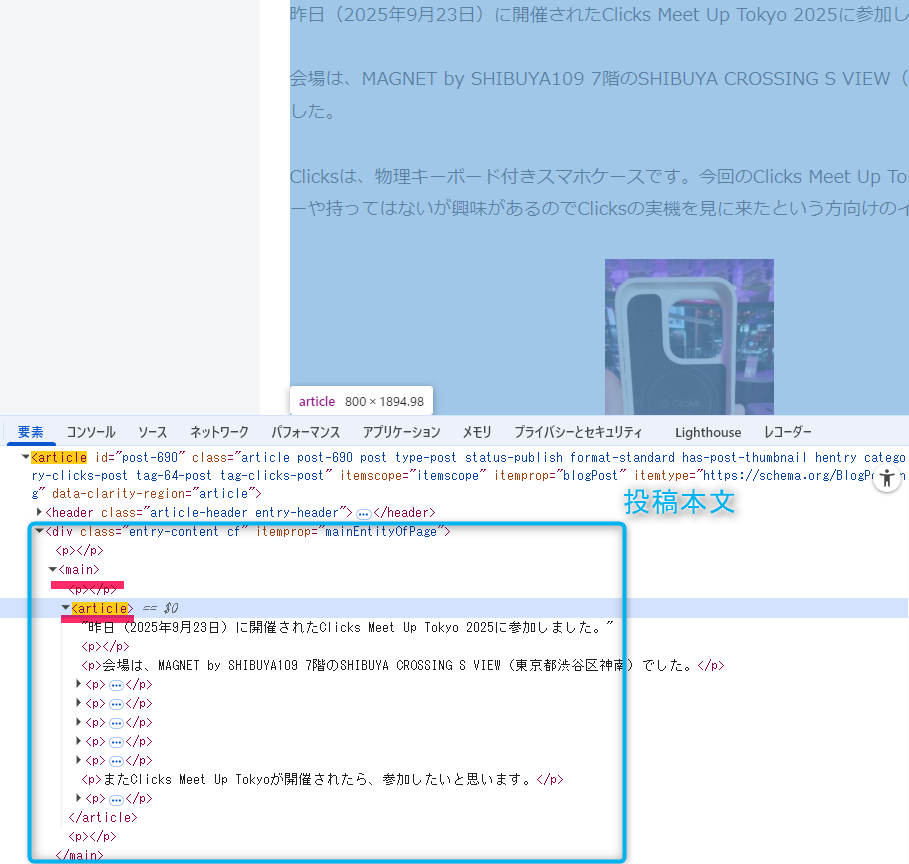Collapse the main element node

(52, 569)
